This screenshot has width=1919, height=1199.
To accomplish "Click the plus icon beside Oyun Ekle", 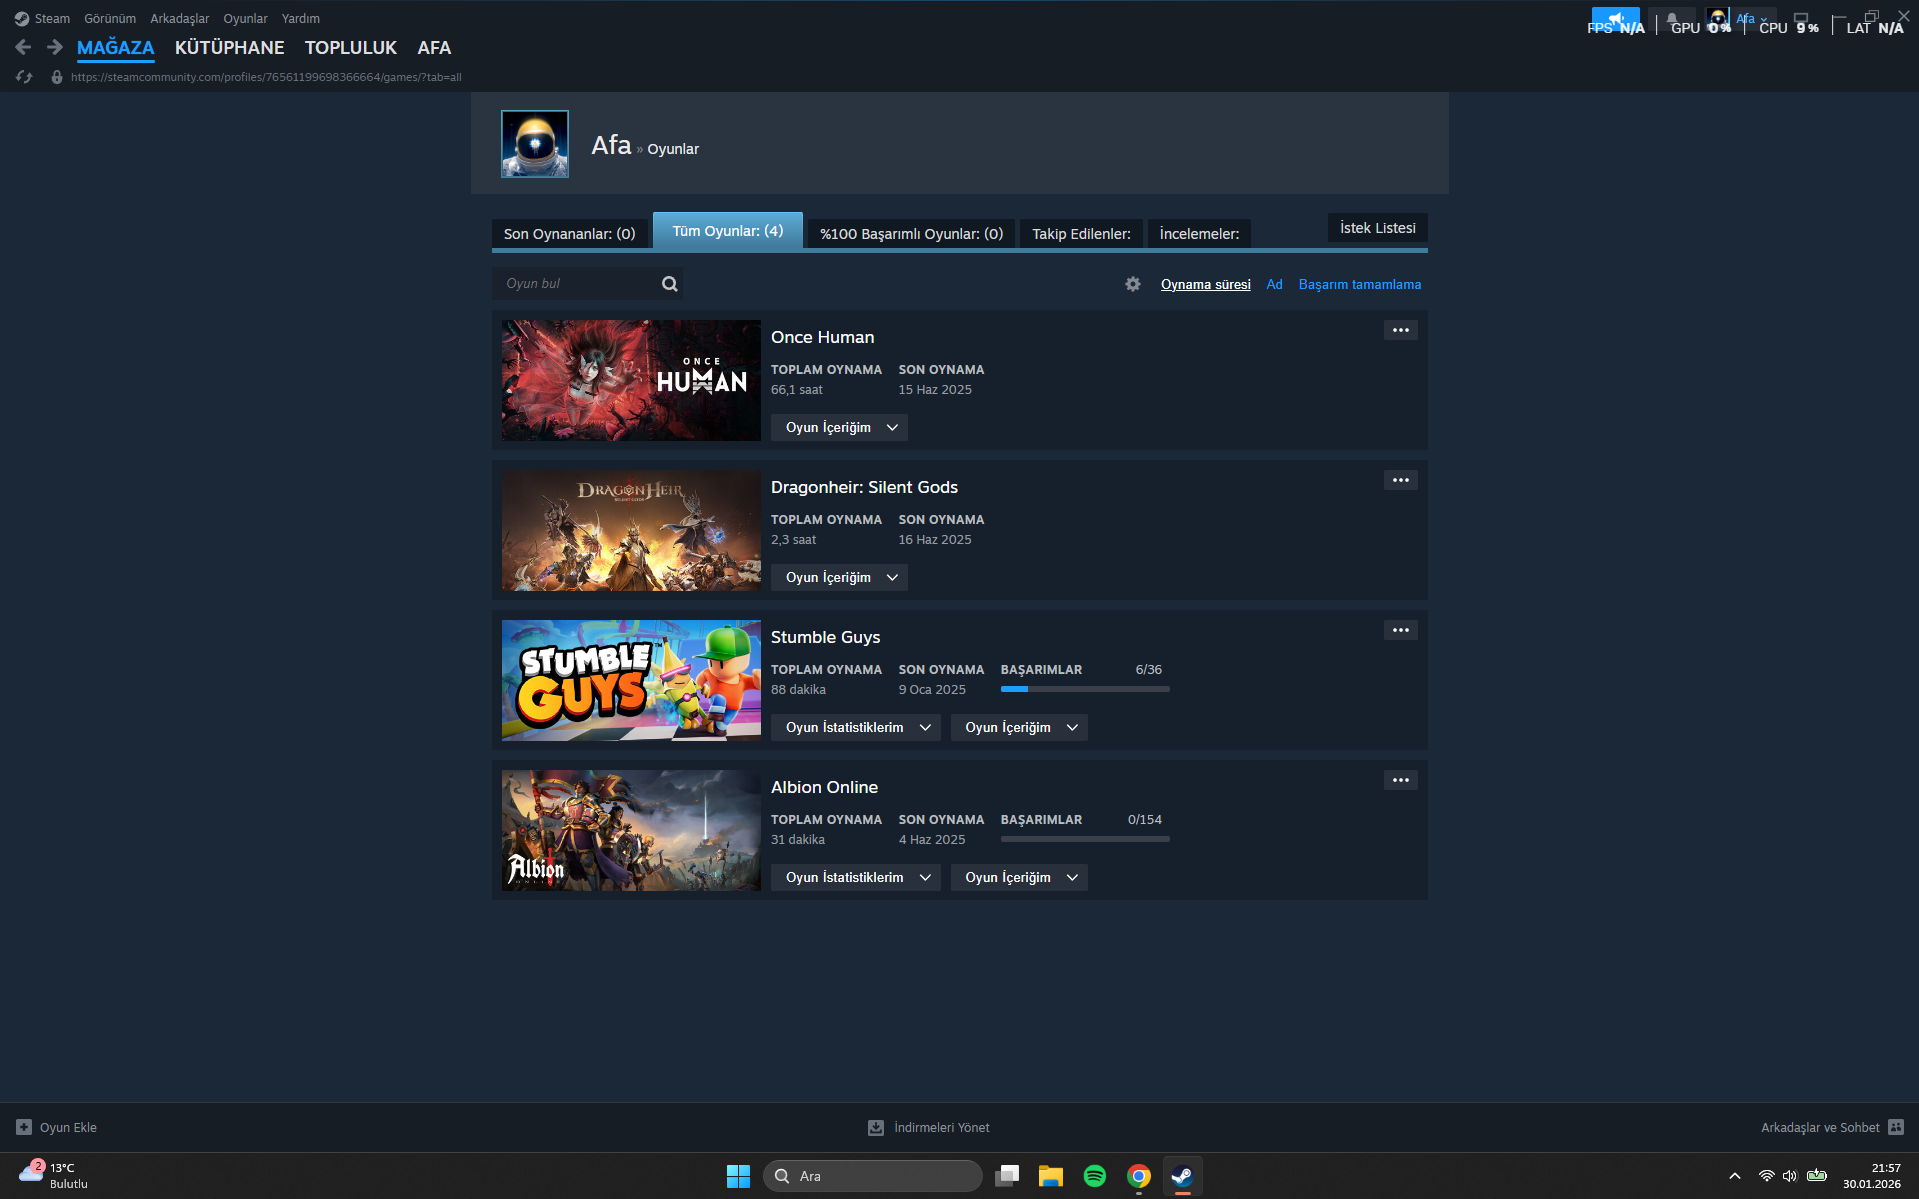I will coord(24,1127).
